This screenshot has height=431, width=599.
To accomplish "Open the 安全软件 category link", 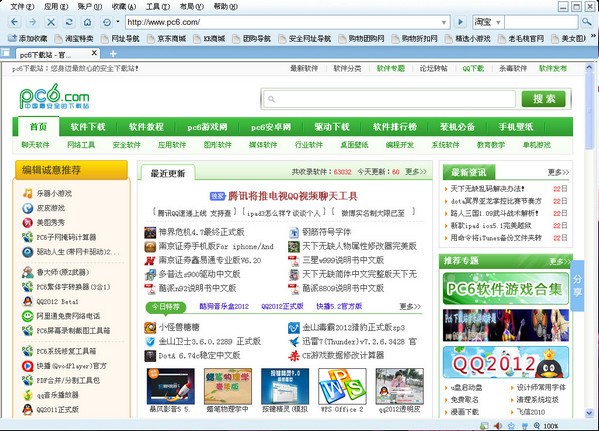I will point(126,145).
